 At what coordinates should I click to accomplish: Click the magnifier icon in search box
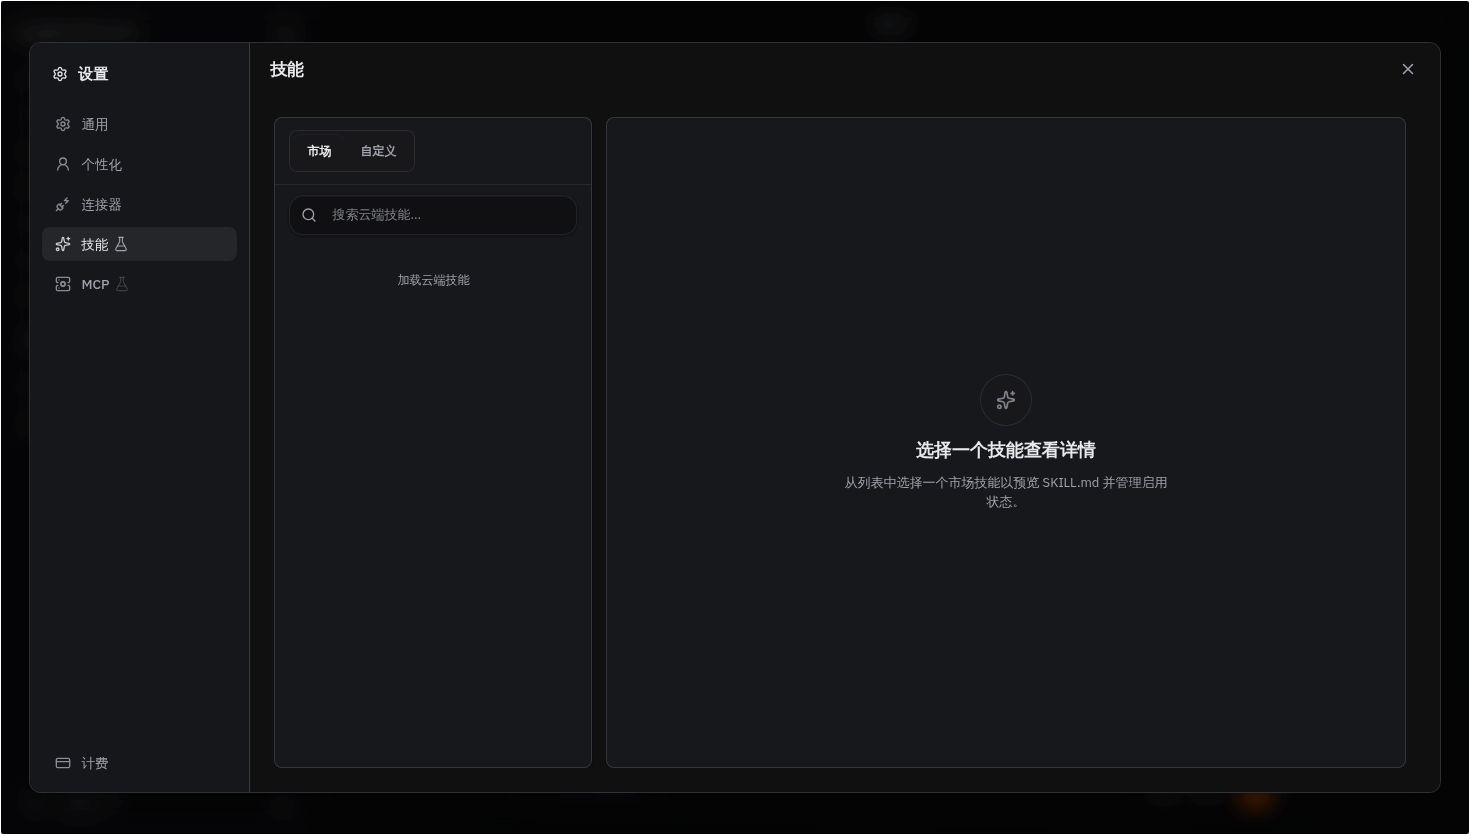tap(309, 215)
